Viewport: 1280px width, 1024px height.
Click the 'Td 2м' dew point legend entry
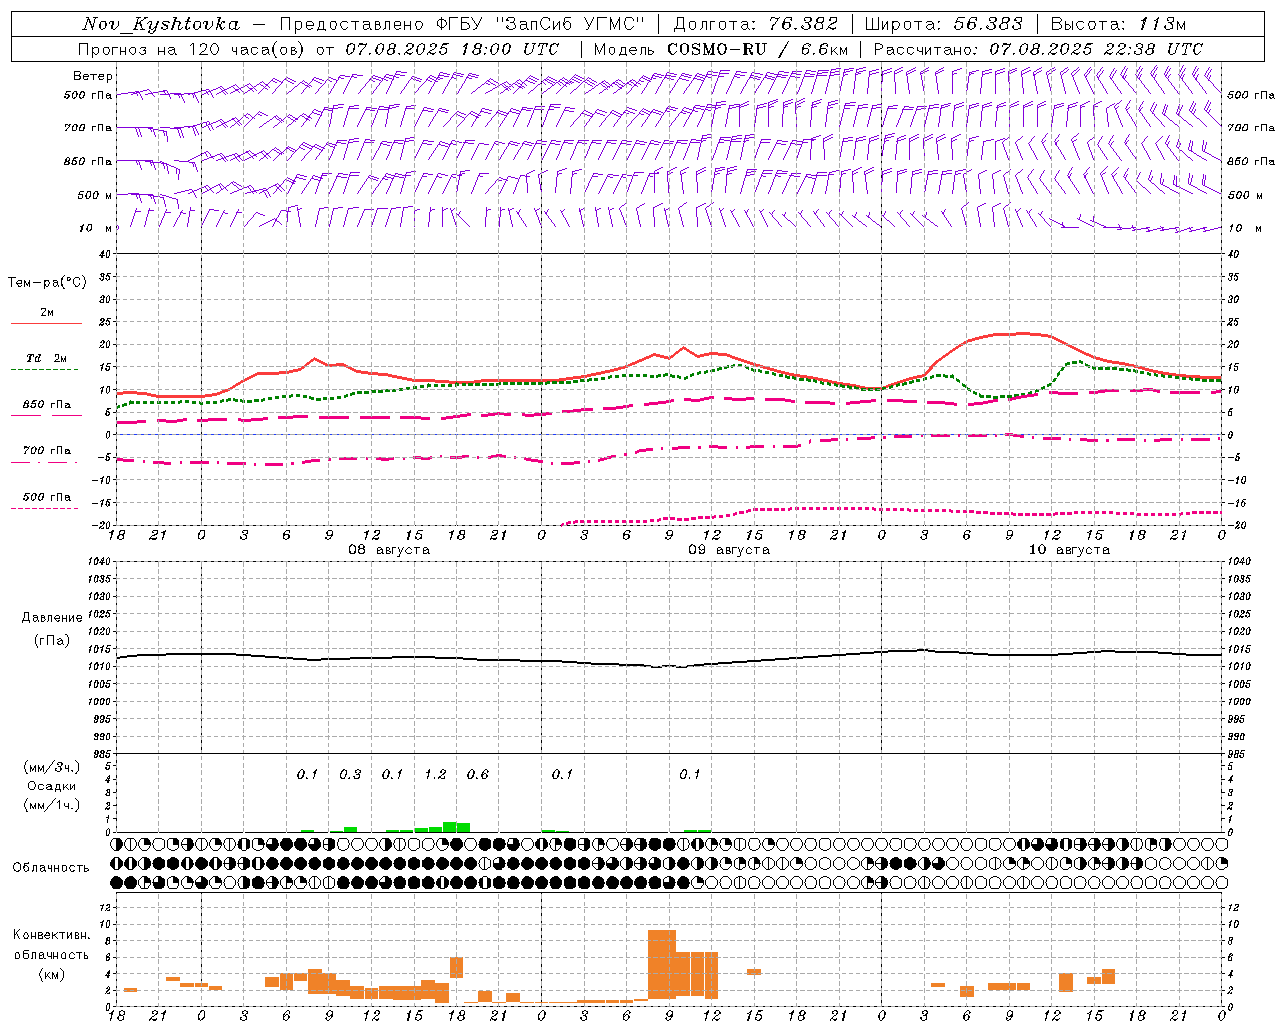click(47, 358)
